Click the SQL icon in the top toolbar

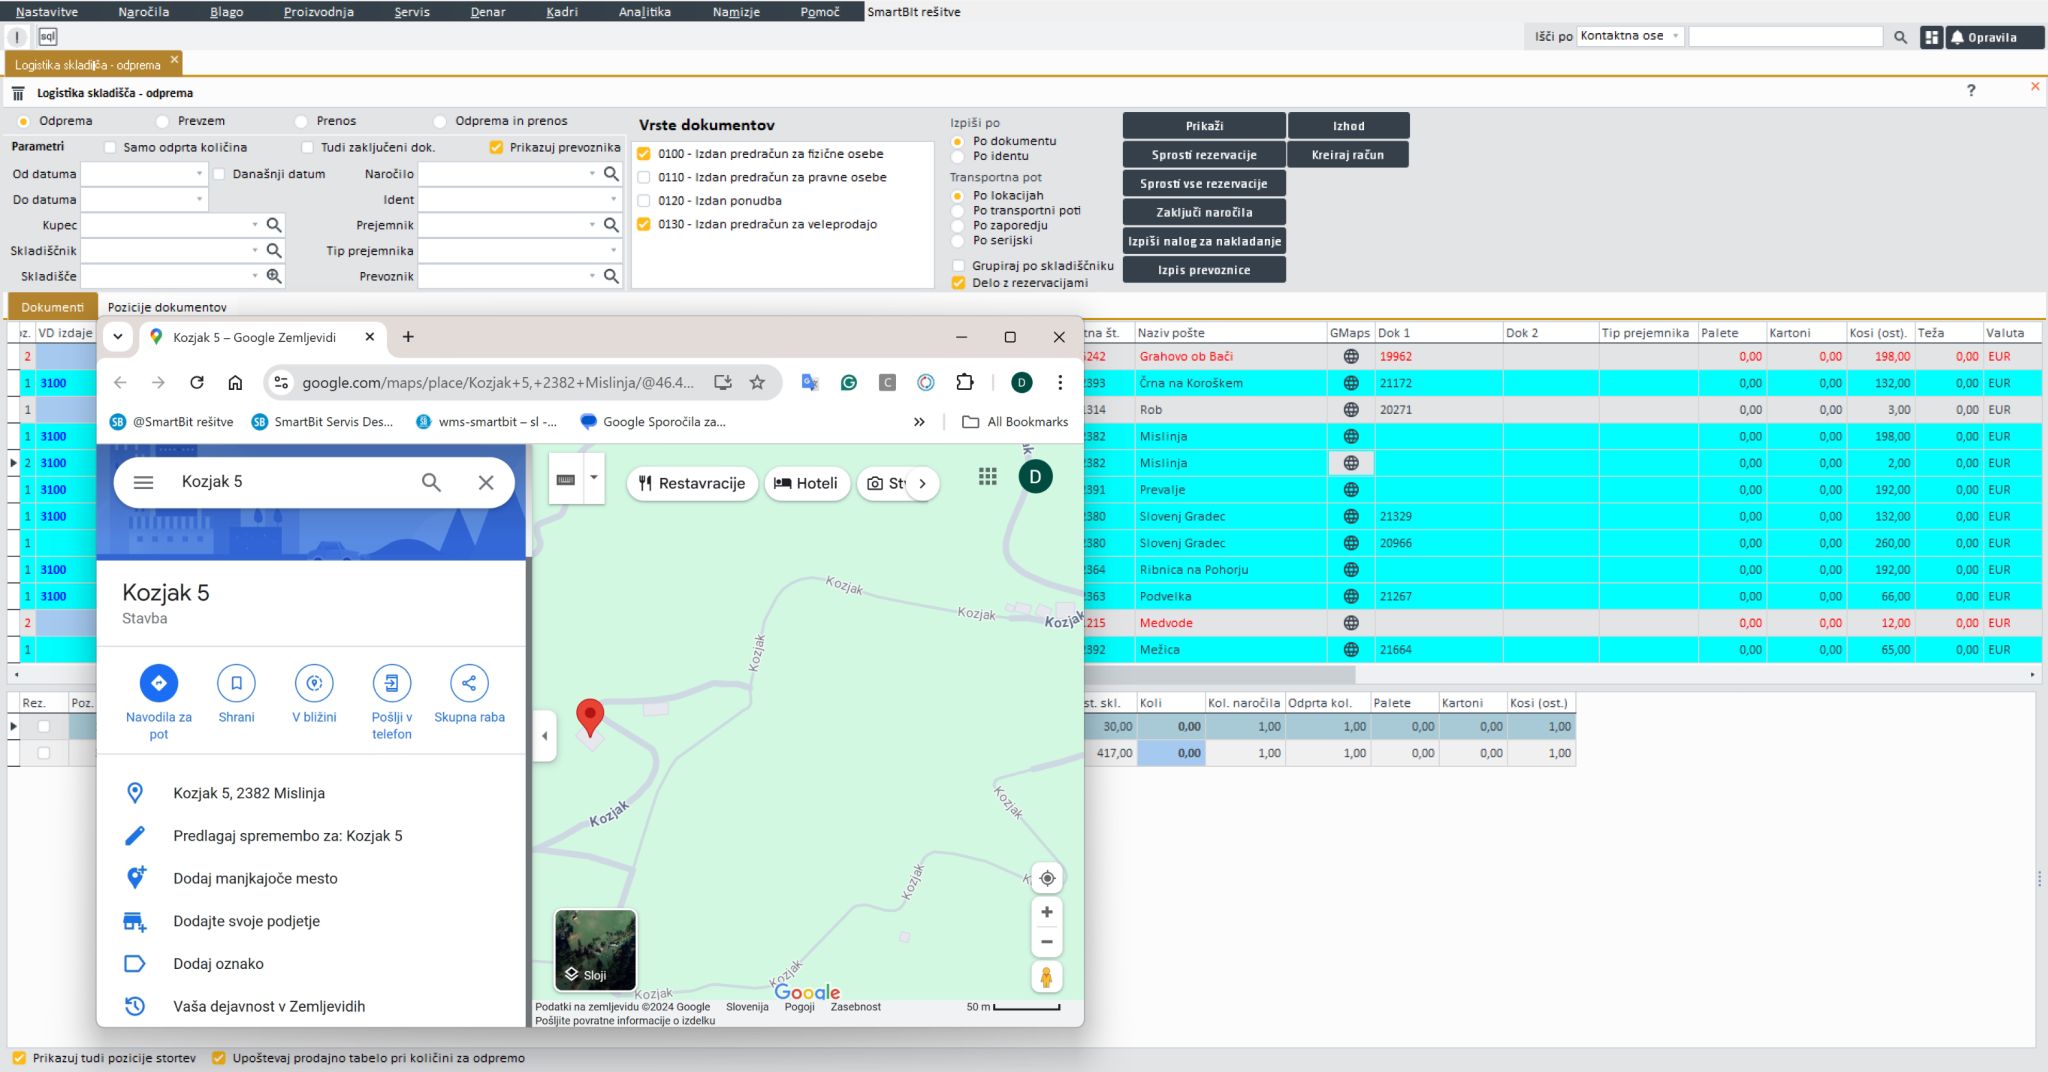pyautogui.click(x=46, y=36)
